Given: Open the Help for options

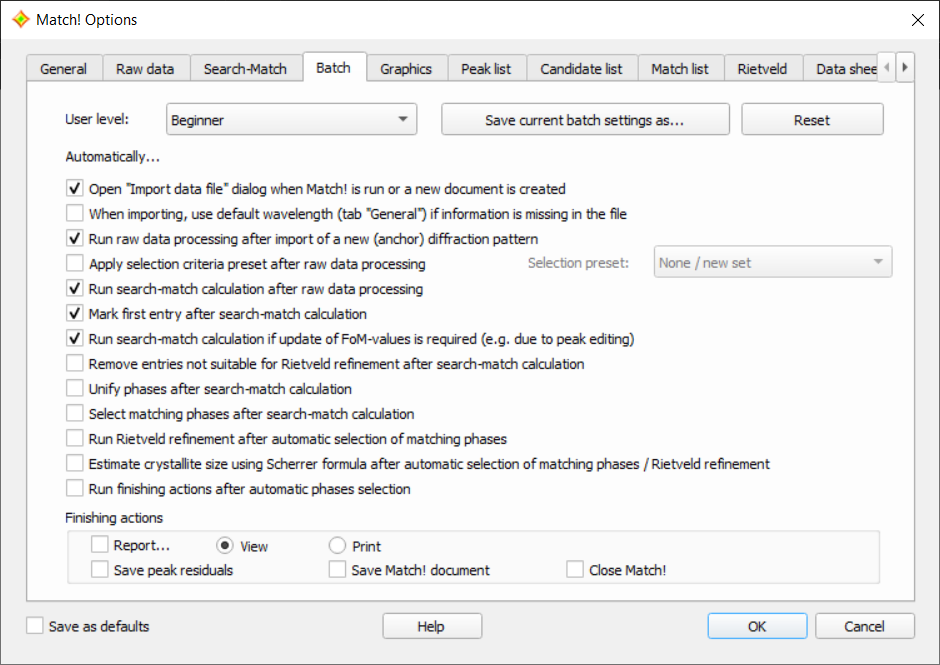Looking at the screenshot, I should pyautogui.click(x=432, y=626).
